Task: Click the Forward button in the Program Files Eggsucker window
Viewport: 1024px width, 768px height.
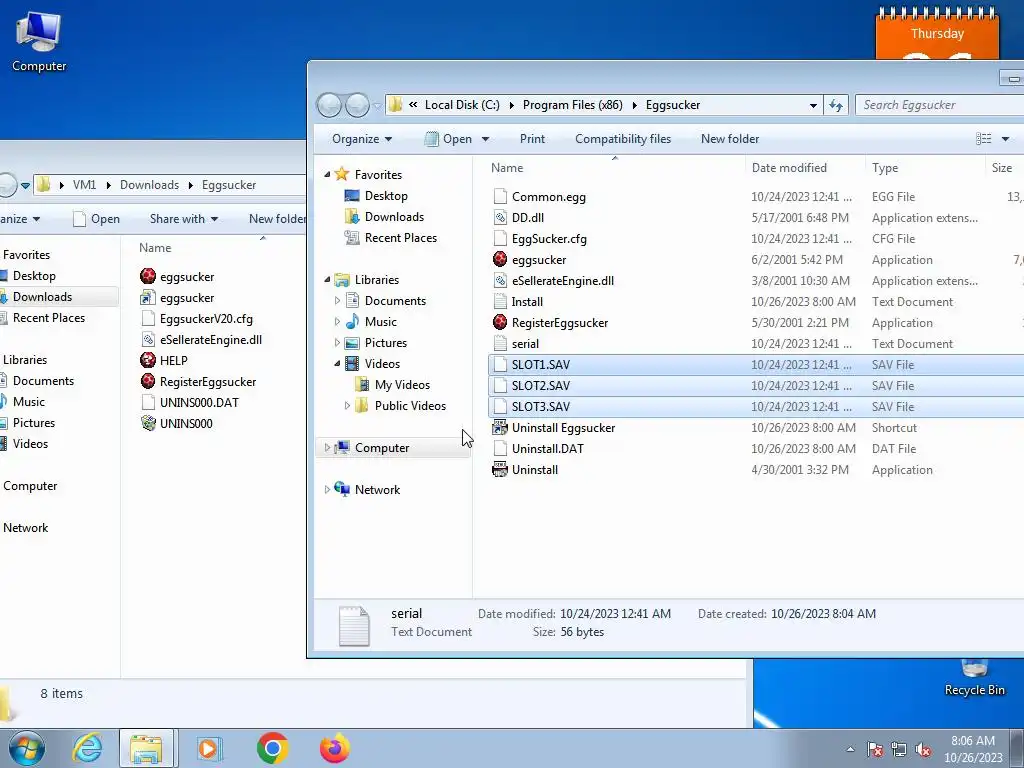Action: point(357,105)
